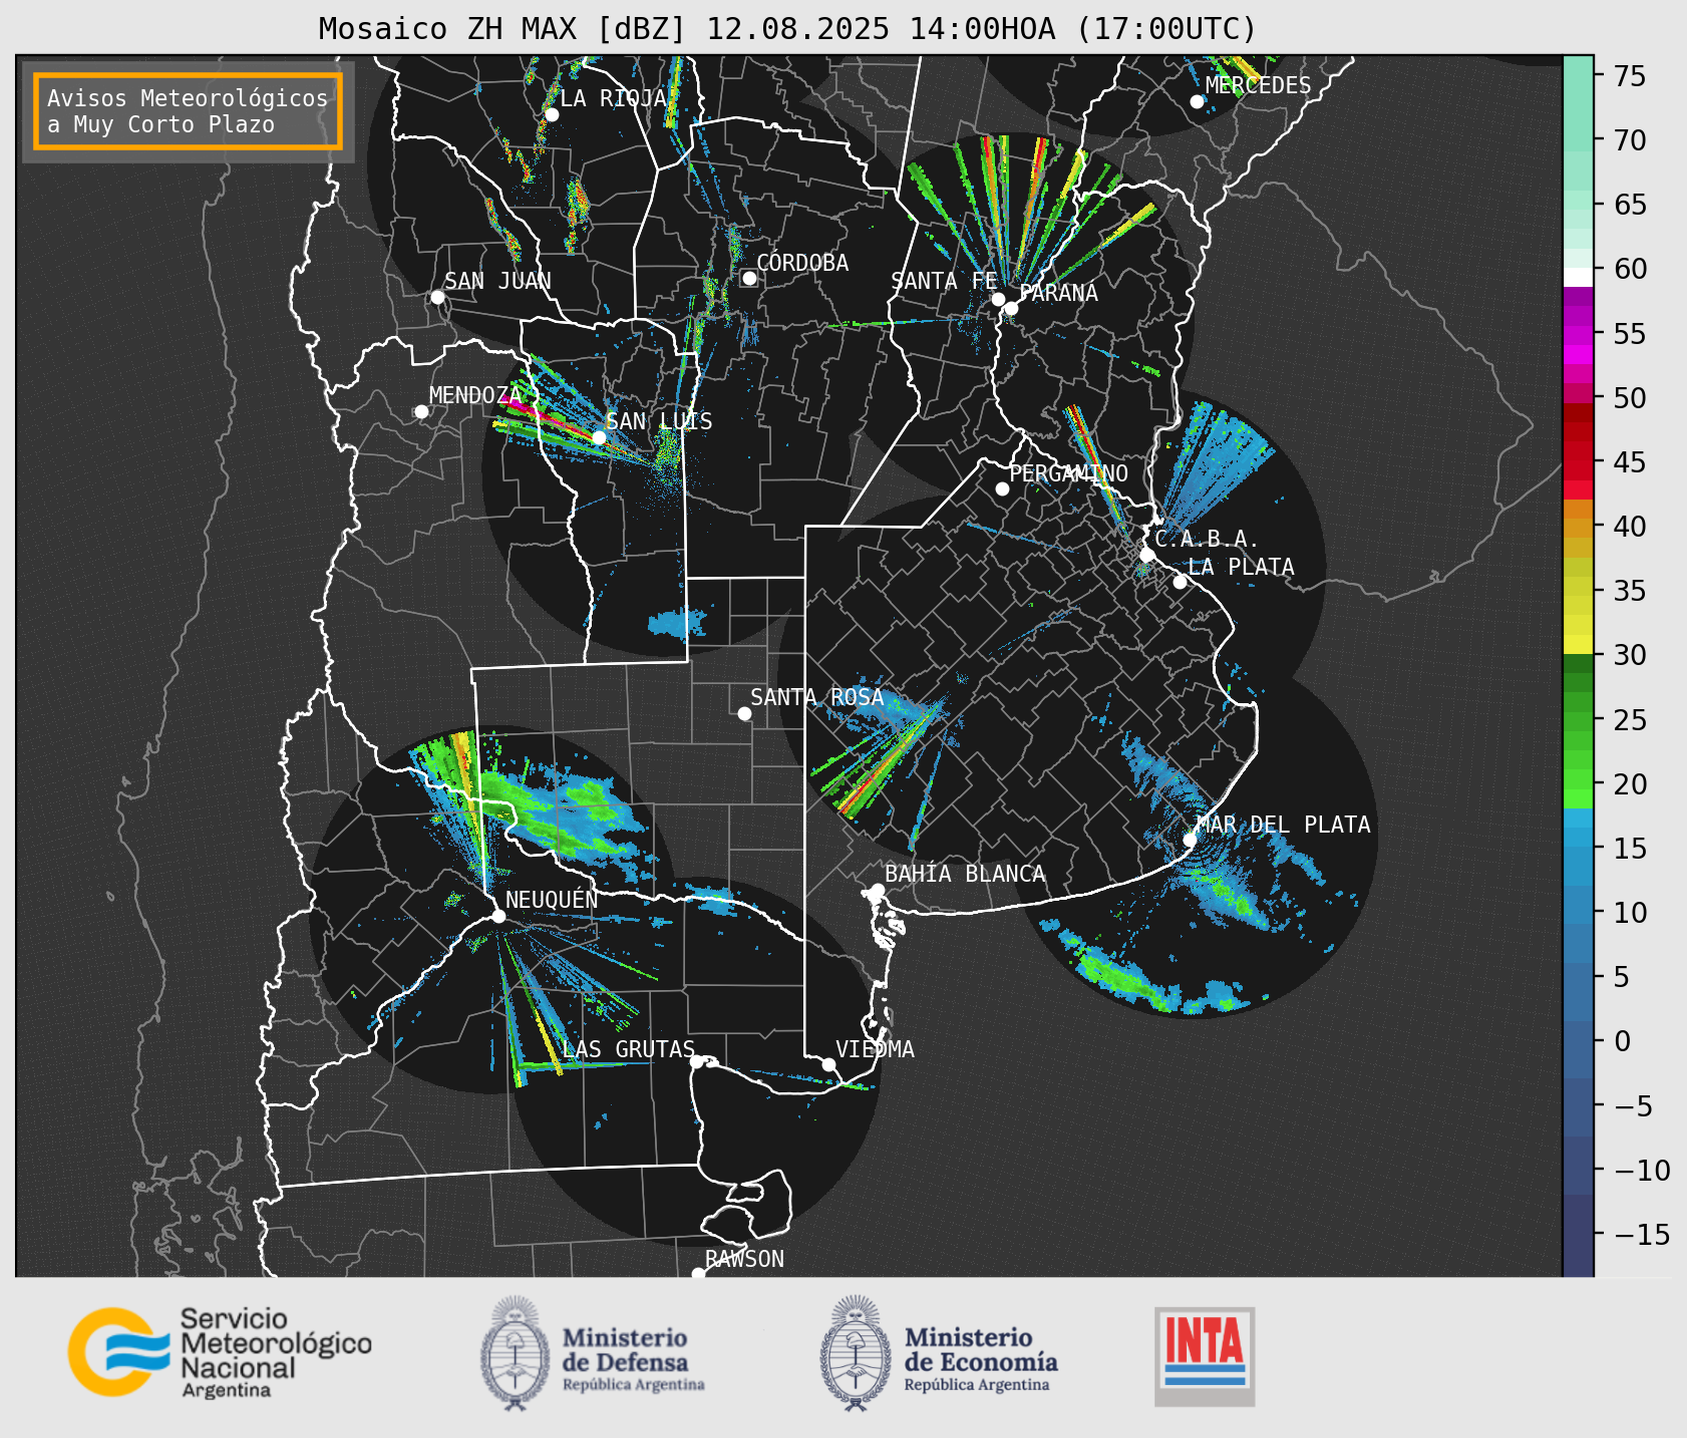Image resolution: width=1687 pixels, height=1438 pixels.
Task: Select the VIEDMA city marker
Action: [x=829, y=1064]
